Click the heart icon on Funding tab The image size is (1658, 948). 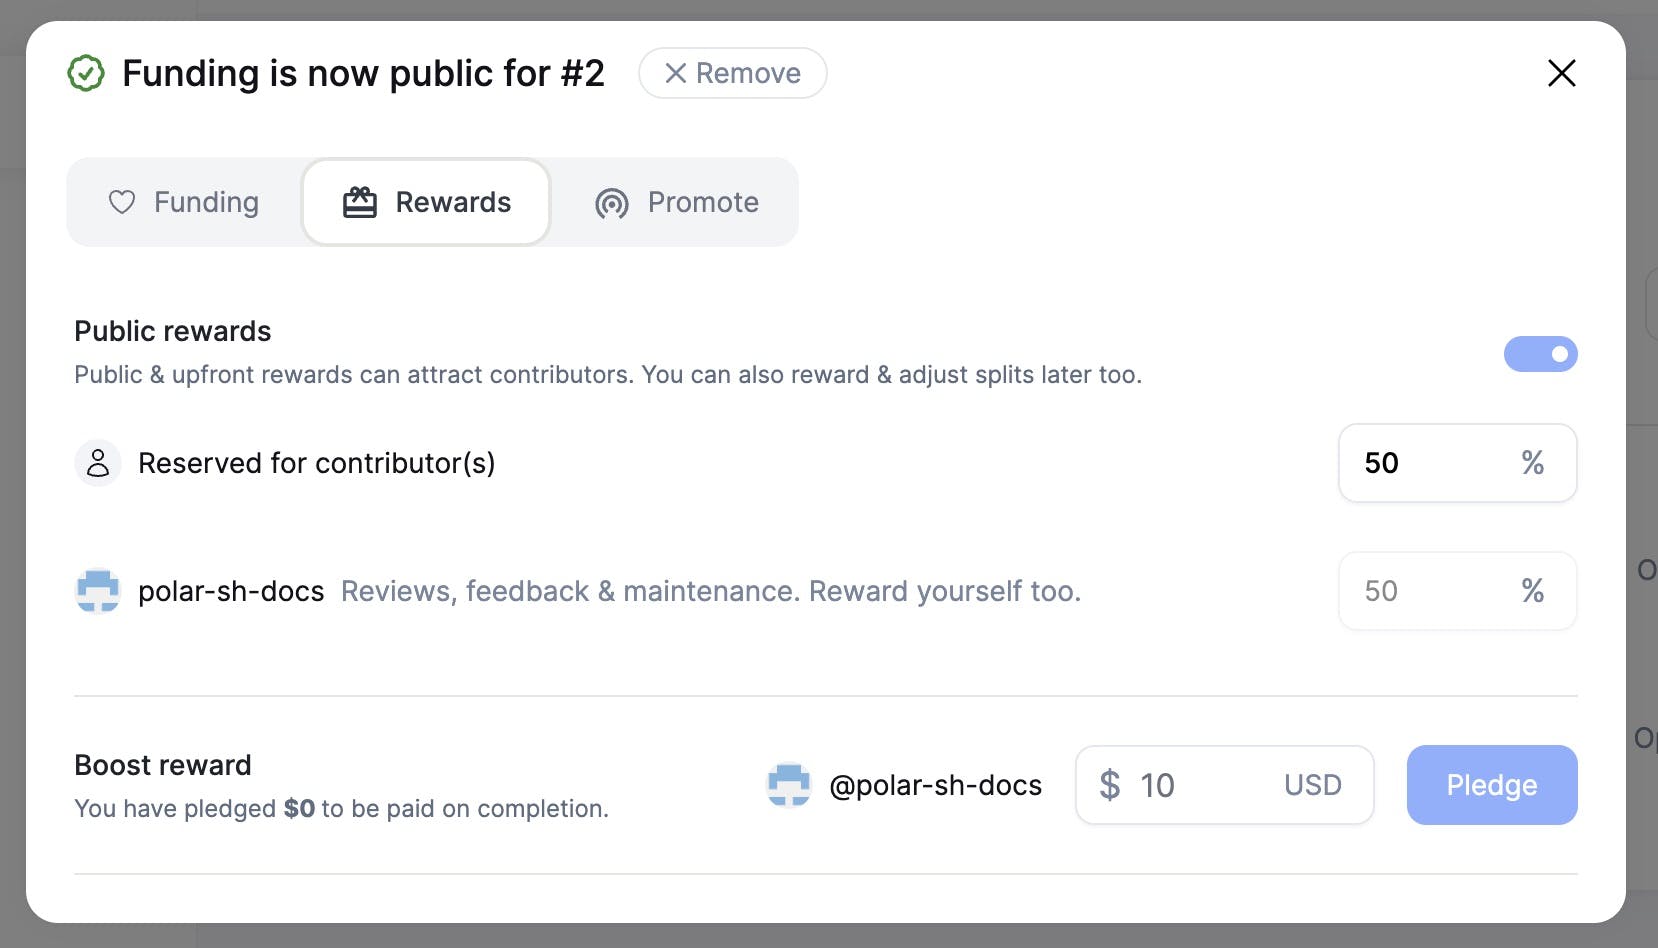[122, 202]
